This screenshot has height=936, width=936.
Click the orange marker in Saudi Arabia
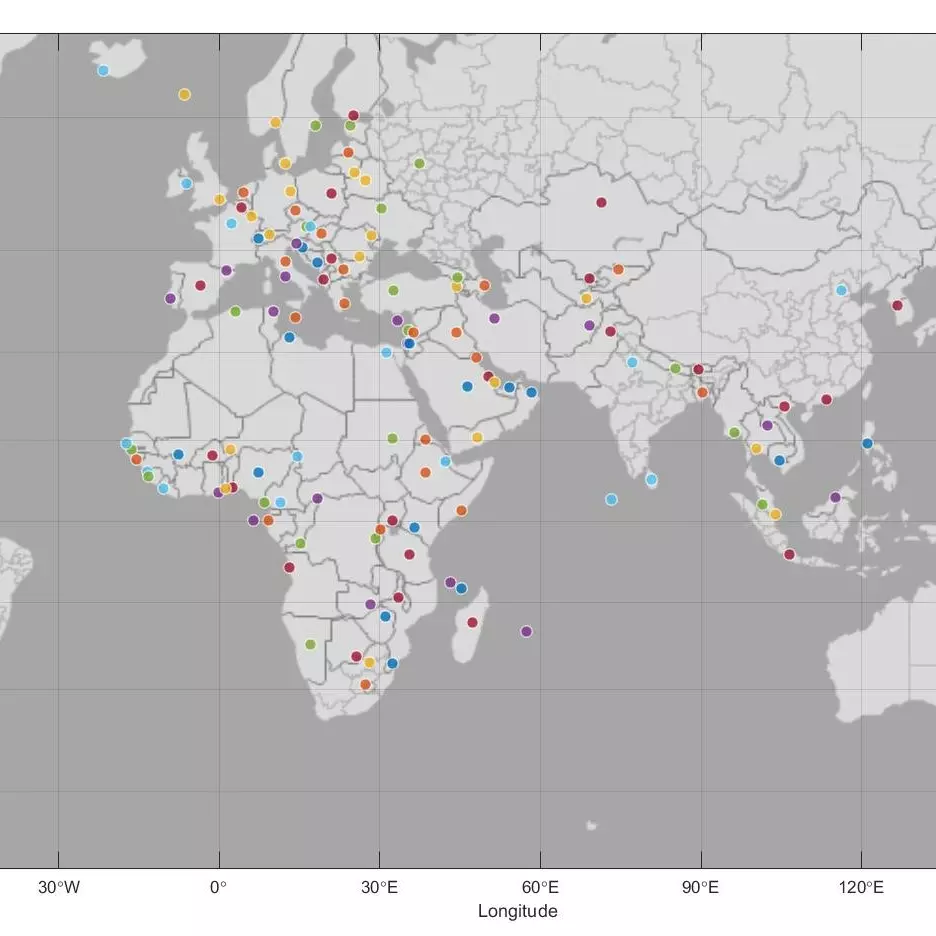pyautogui.click(x=476, y=358)
